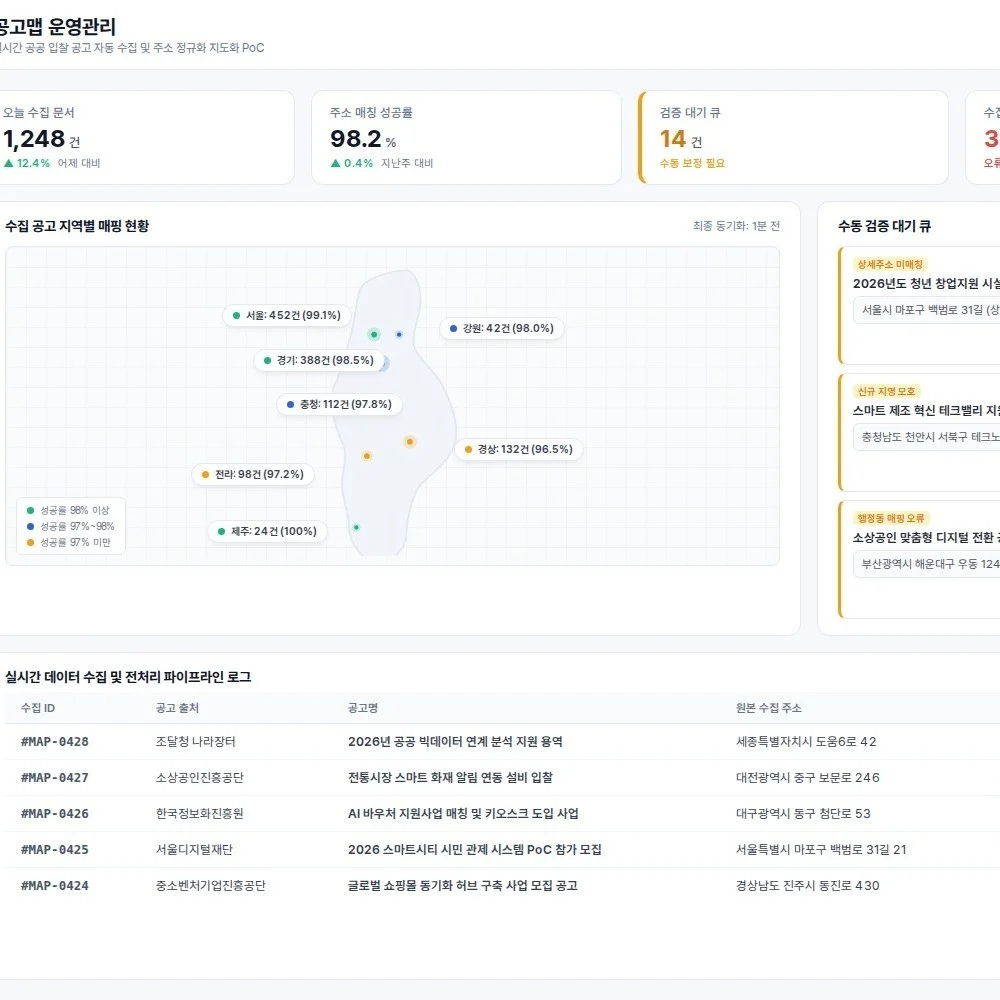1000x1000 pixels.
Task: Select the 제주: 24건 (100%) map label
Action: point(267,531)
